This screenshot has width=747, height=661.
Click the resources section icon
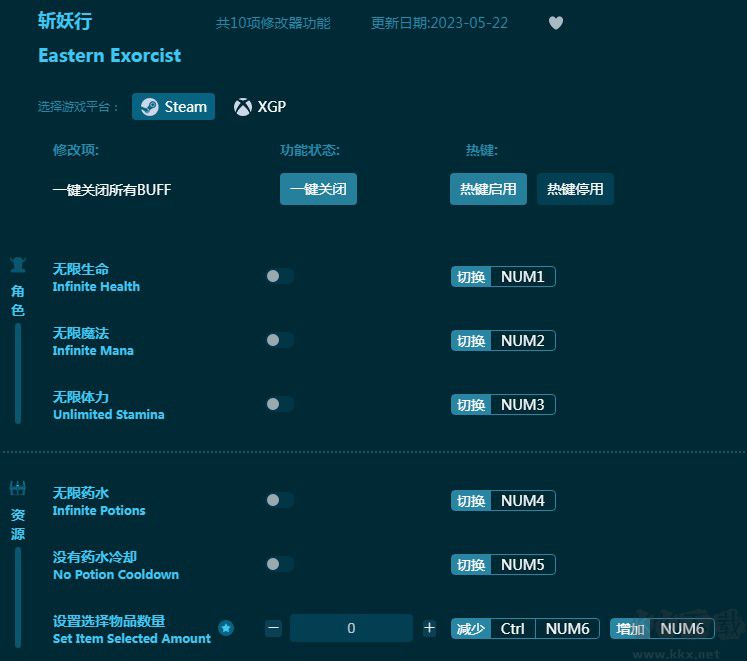click(18, 488)
